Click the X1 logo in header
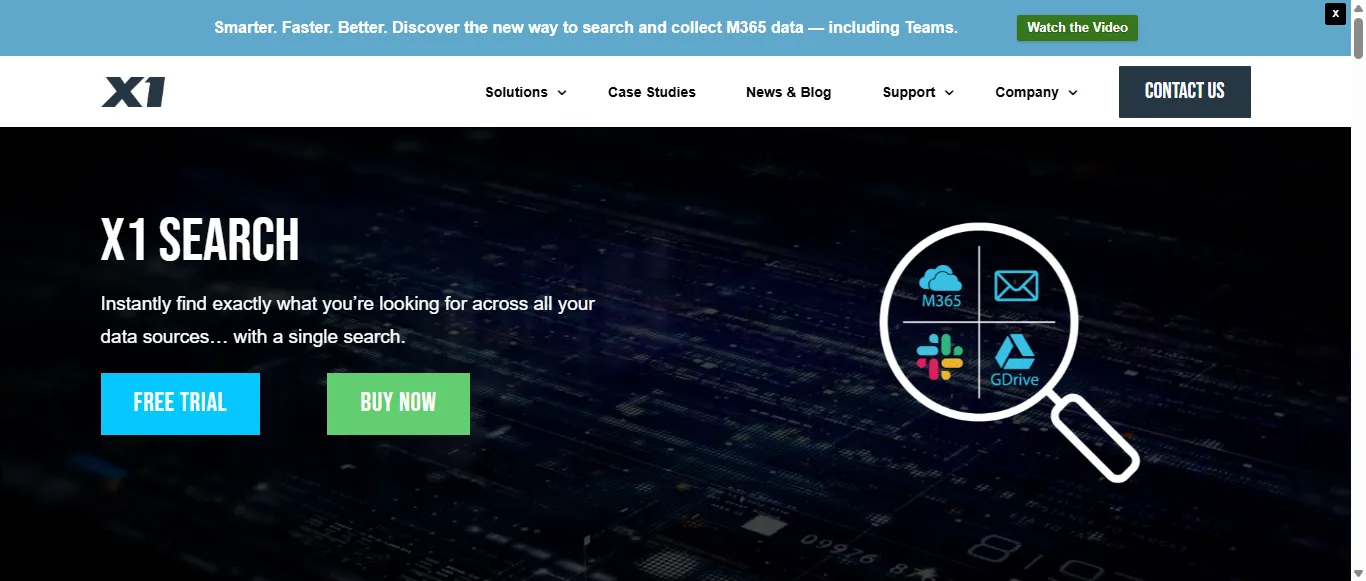The height and width of the screenshot is (581, 1366). point(133,92)
